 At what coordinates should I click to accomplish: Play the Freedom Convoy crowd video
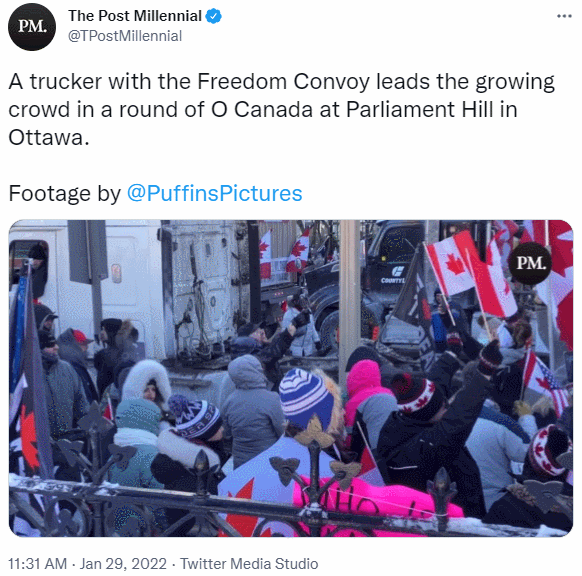pyautogui.click(x=291, y=378)
